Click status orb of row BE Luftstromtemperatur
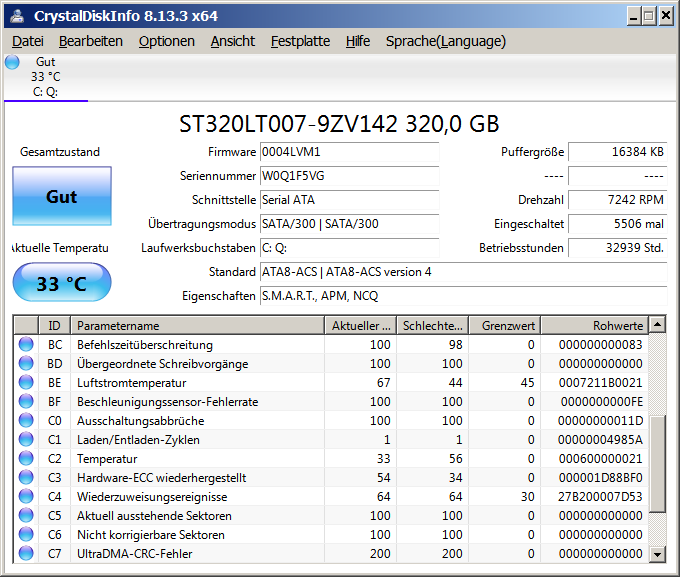The height and width of the screenshot is (577, 680). [x=26, y=382]
